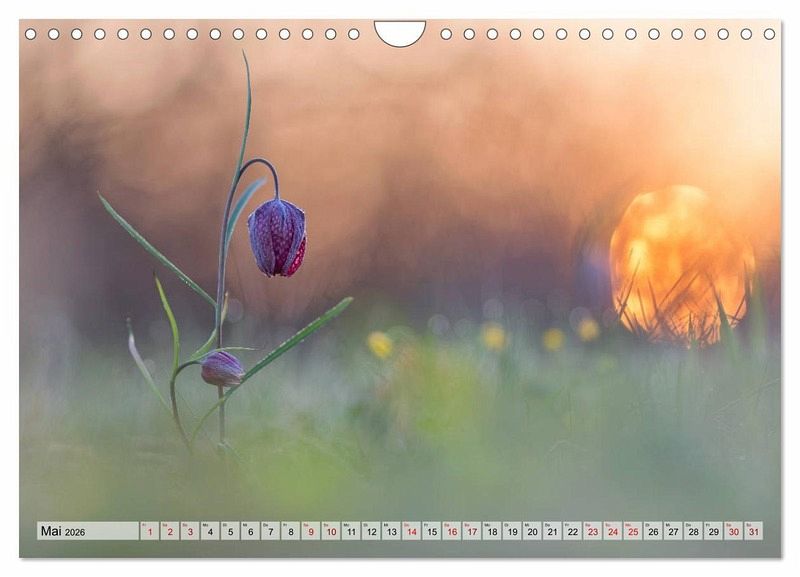
Task: Select day 18 in the date row
Action: coord(492,531)
